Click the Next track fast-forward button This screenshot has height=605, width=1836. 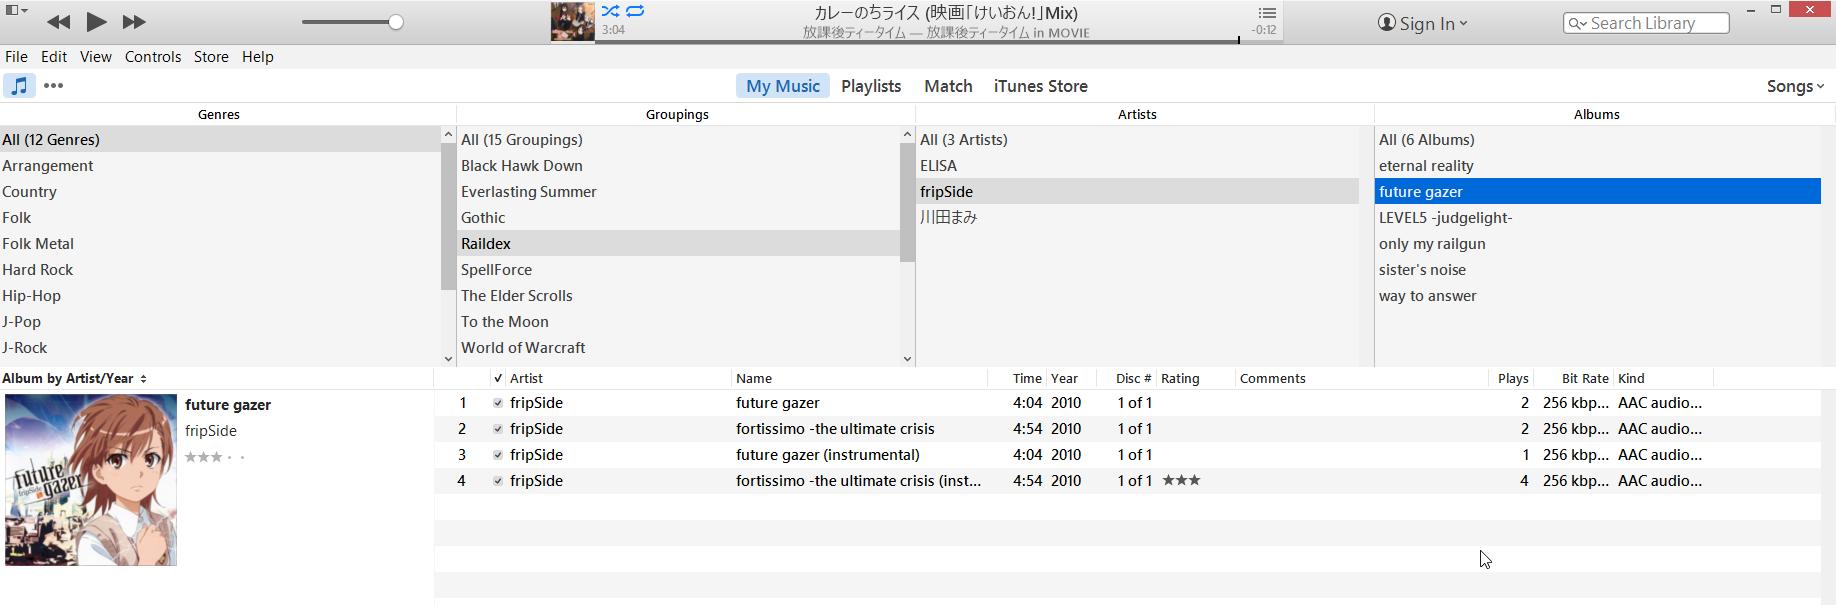[x=134, y=22]
